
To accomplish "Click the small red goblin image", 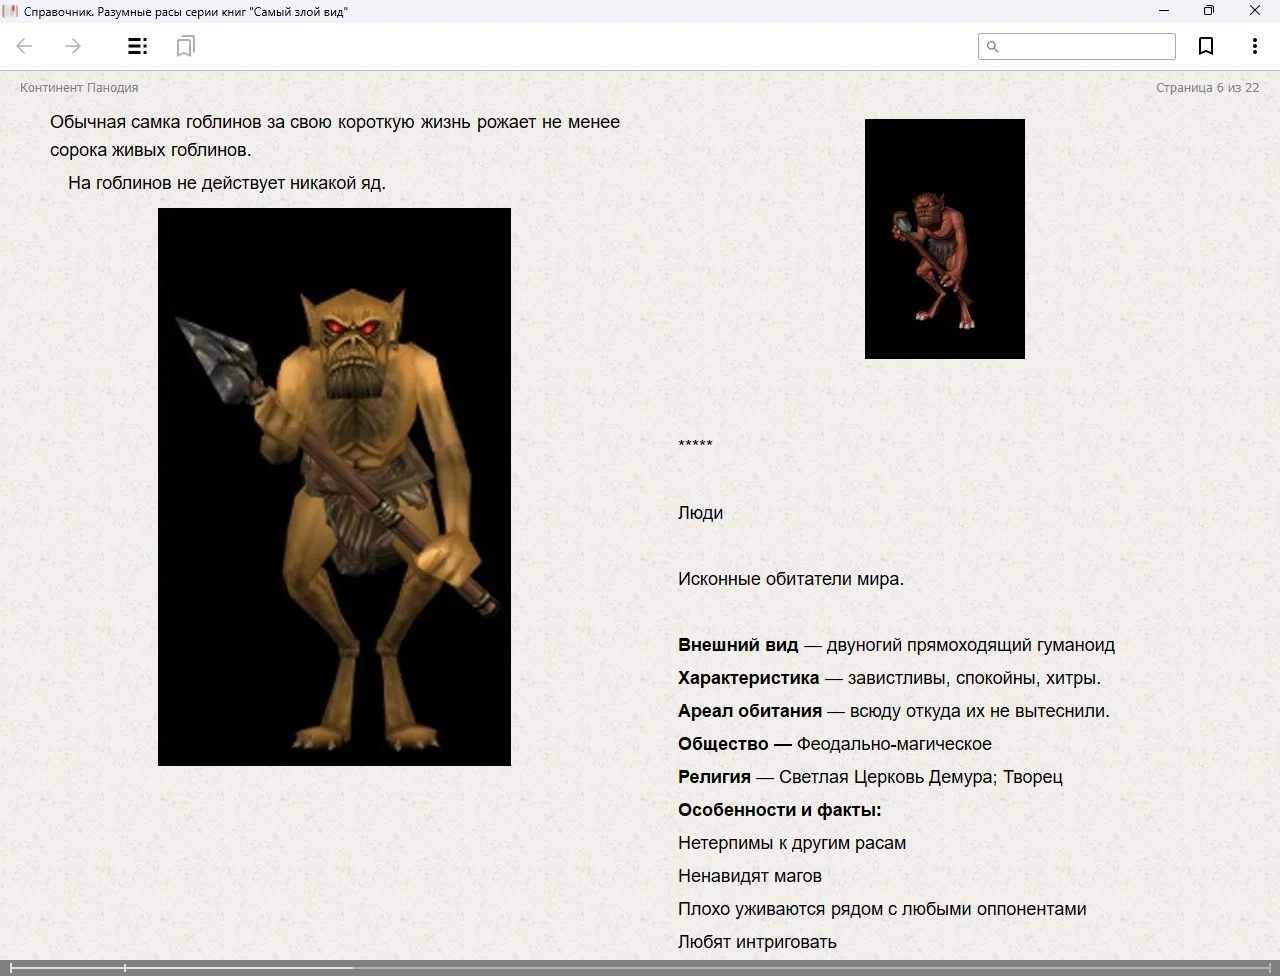I will pos(944,239).
